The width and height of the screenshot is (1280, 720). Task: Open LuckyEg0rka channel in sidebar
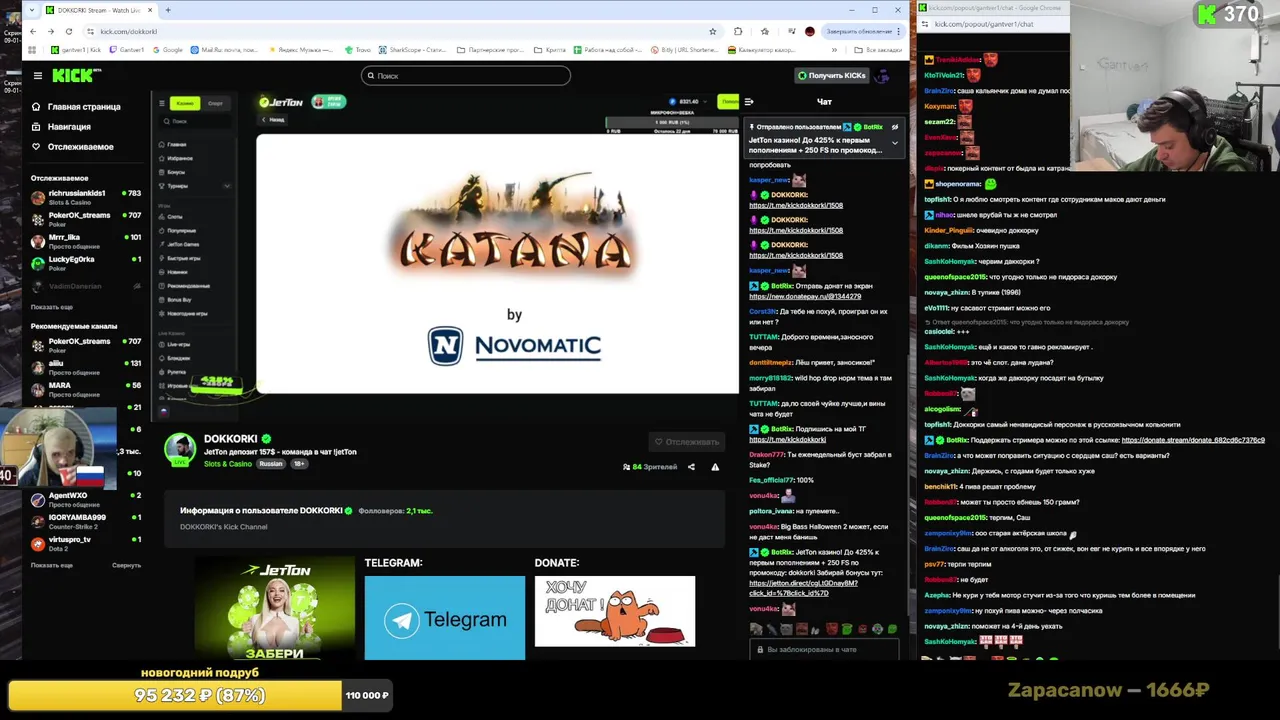85,263
